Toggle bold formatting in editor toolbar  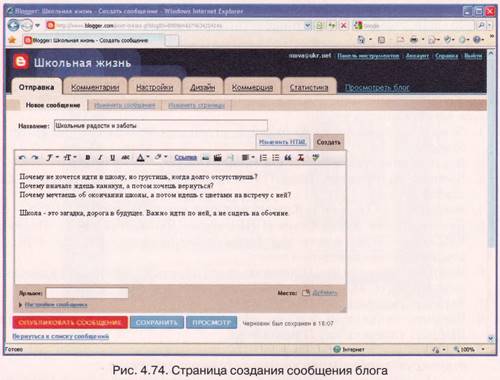click(88, 157)
